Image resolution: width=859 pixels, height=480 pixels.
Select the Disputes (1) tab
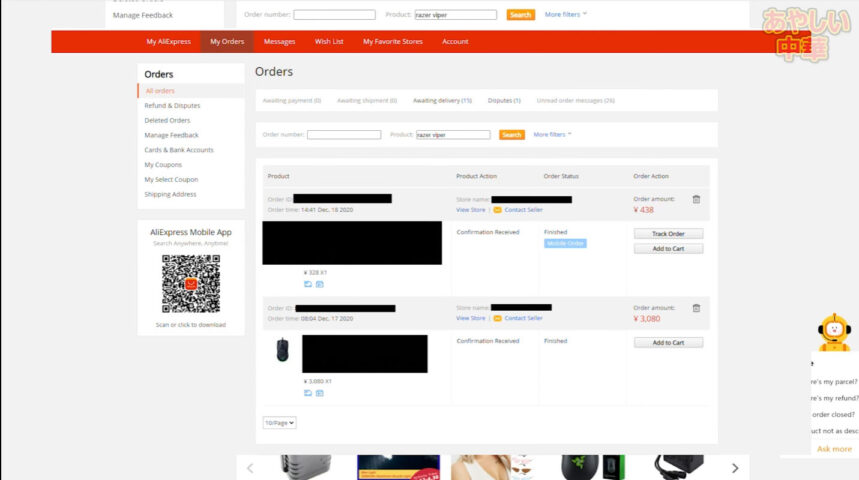point(504,101)
